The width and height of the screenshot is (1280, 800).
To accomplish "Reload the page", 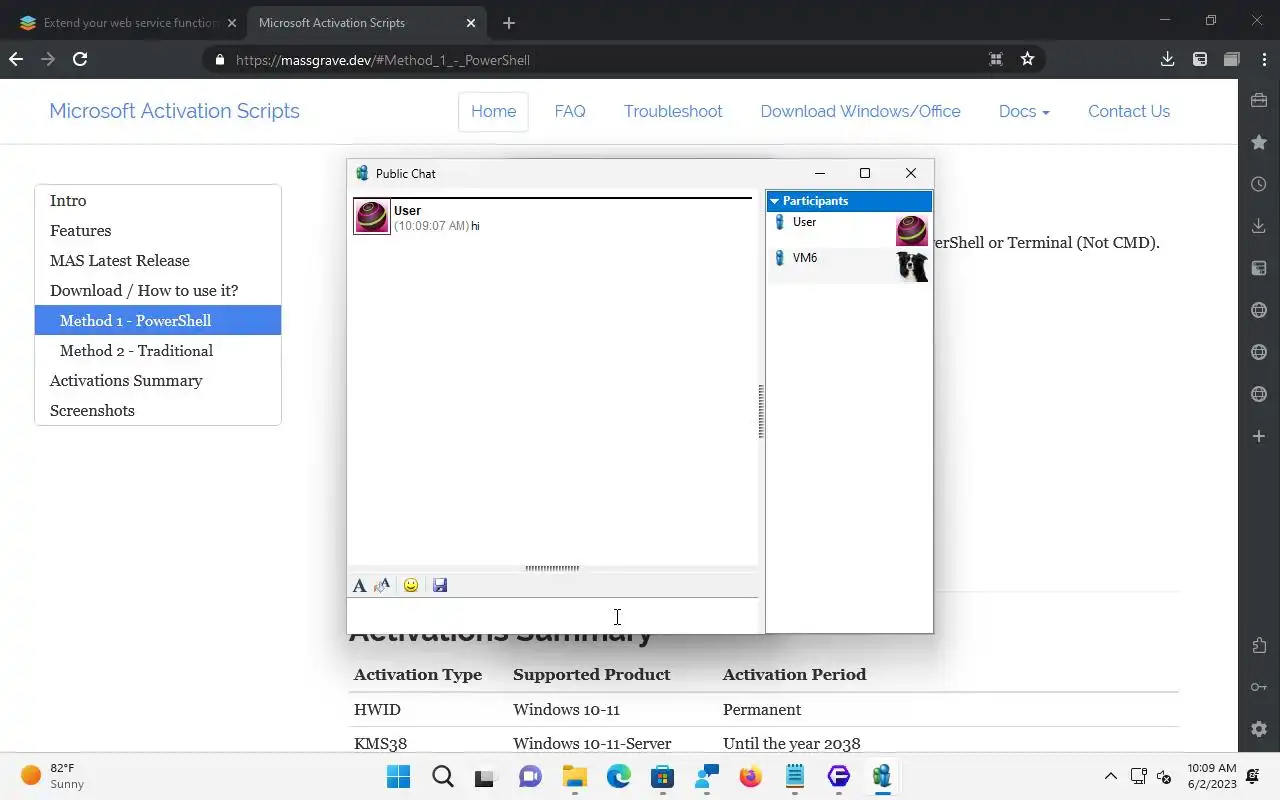I will [x=80, y=59].
